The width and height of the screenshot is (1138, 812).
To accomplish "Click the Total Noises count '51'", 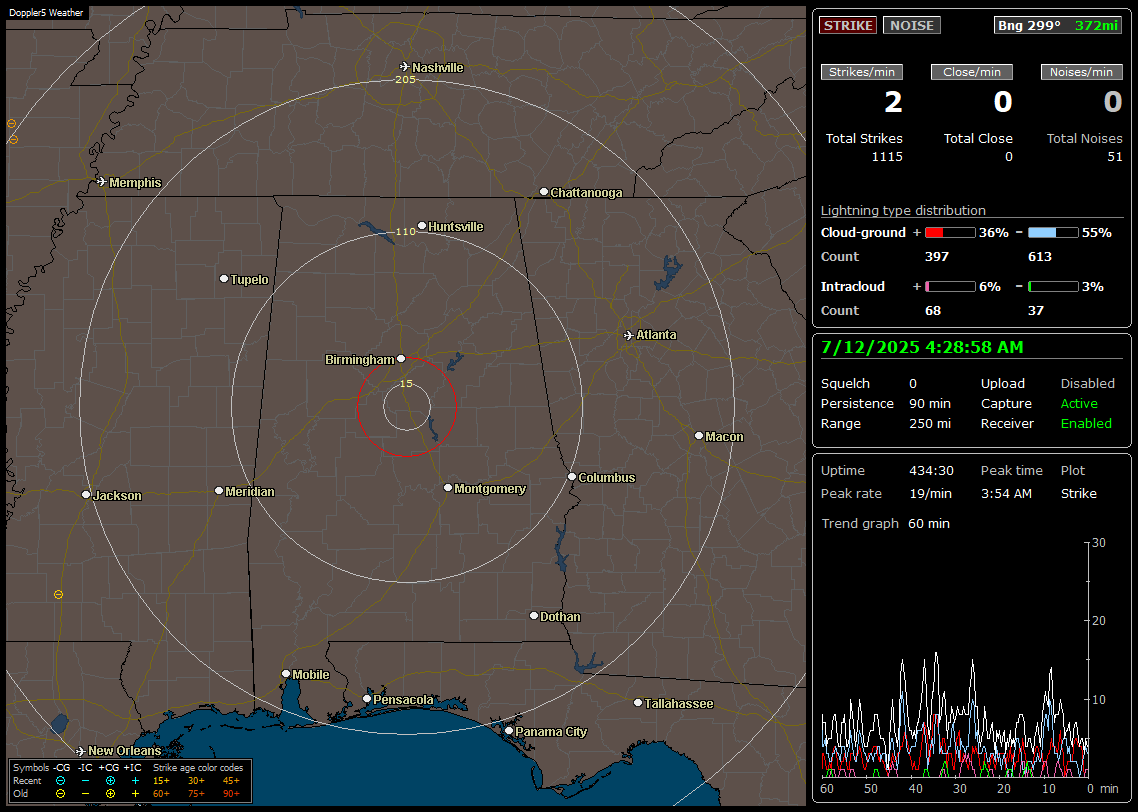I will click(x=1114, y=156).
